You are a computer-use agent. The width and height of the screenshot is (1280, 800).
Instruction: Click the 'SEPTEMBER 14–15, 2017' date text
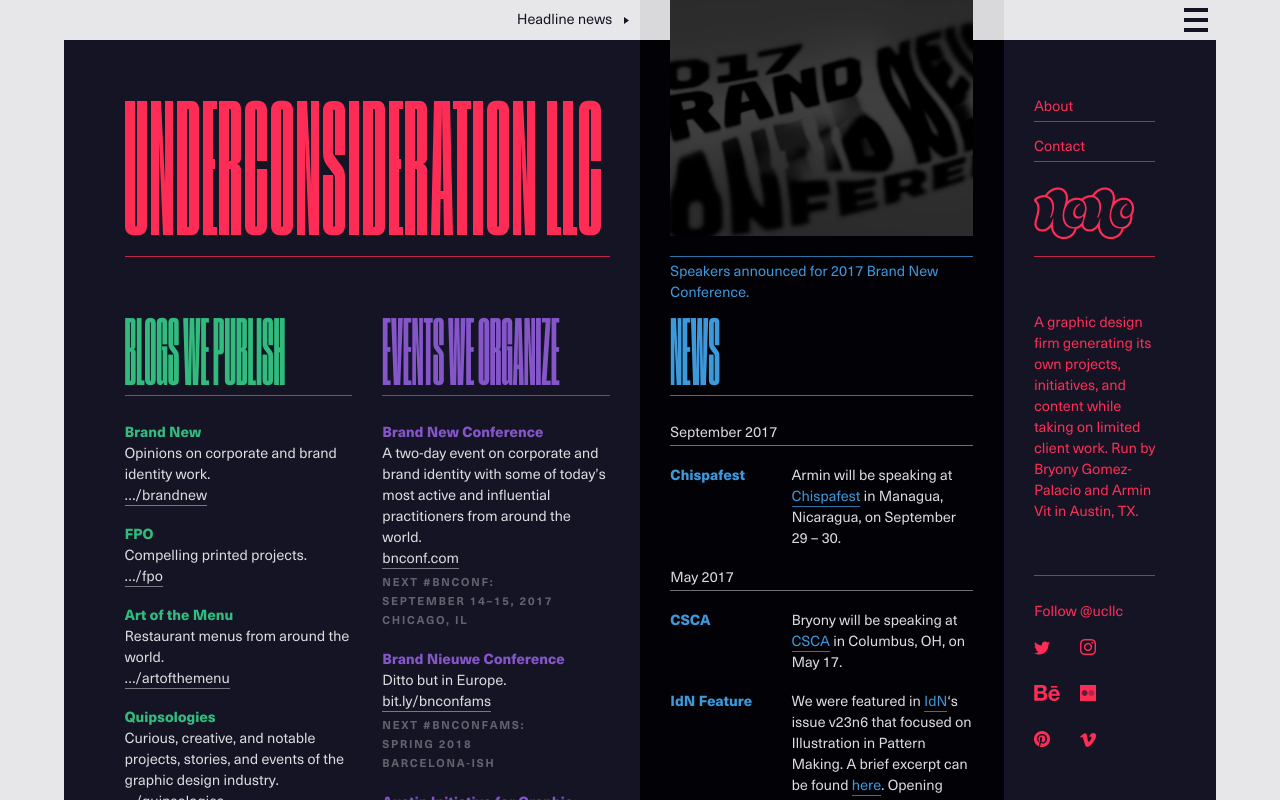(467, 601)
